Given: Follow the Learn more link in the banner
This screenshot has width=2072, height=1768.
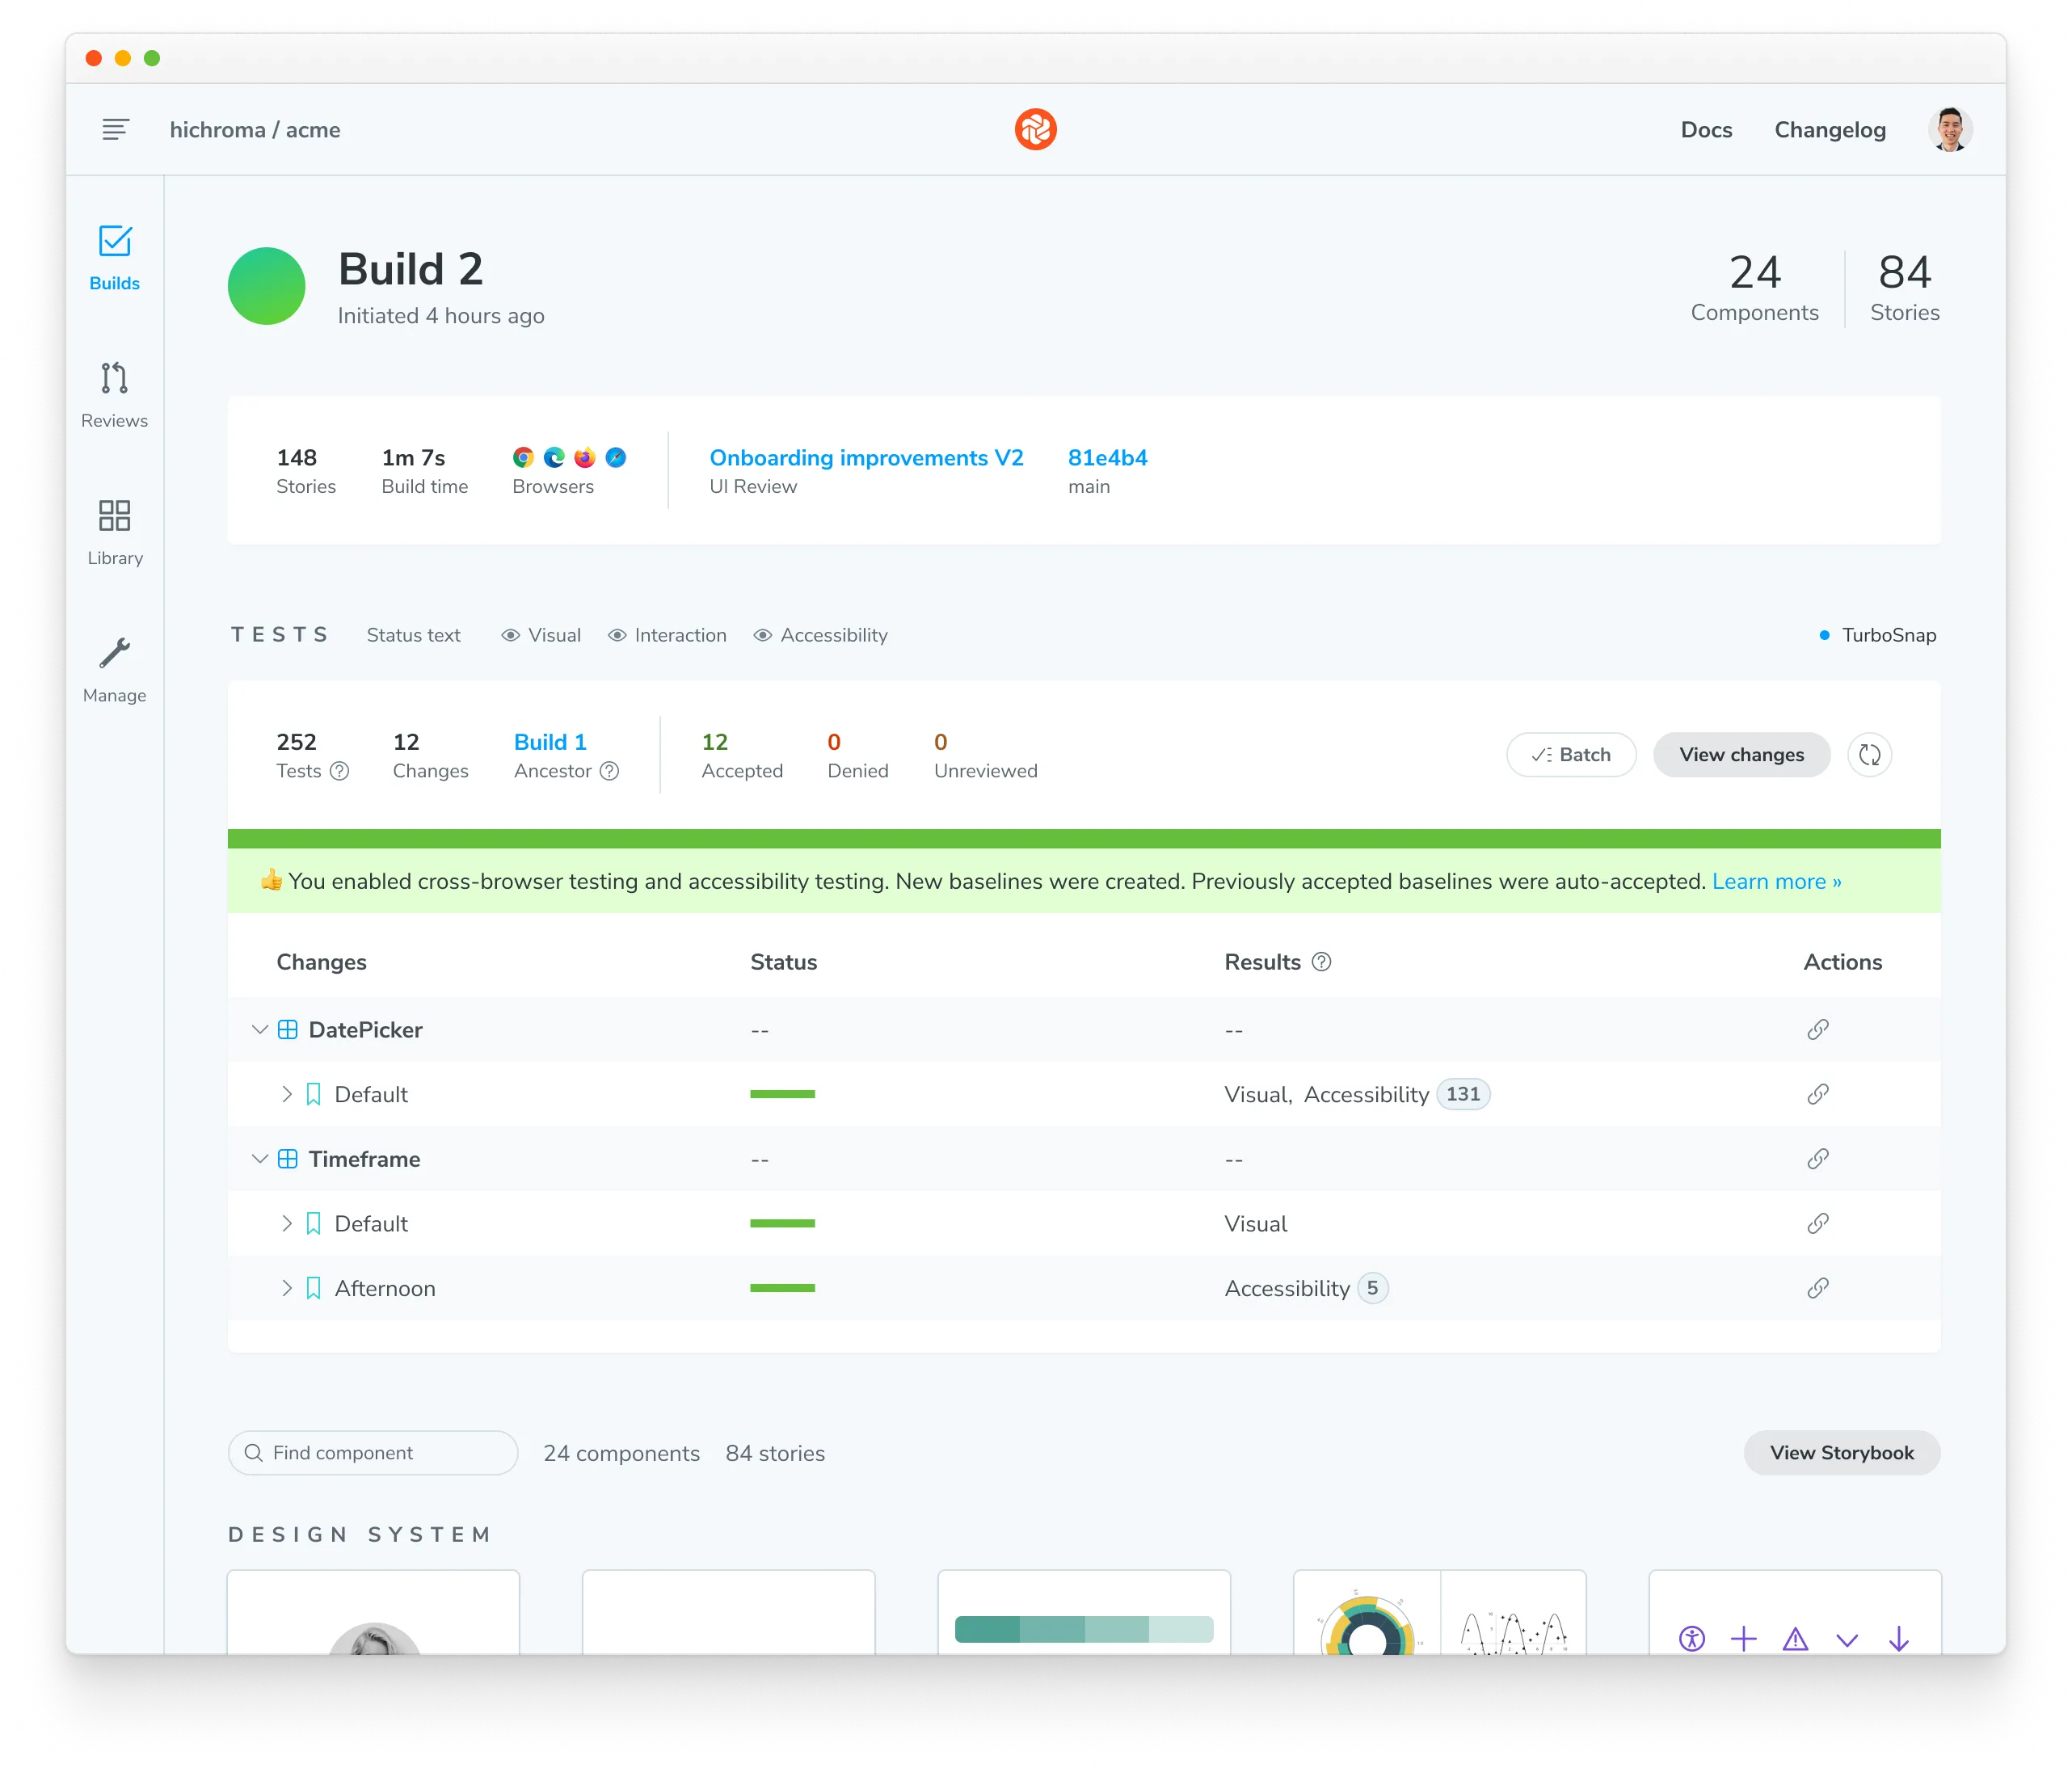Looking at the screenshot, I should click(x=1777, y=881).
